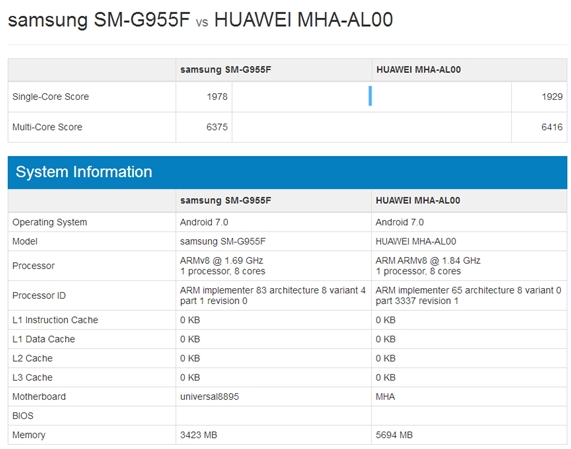
Task: Click the BIOS row label
Action: [23, 415]
